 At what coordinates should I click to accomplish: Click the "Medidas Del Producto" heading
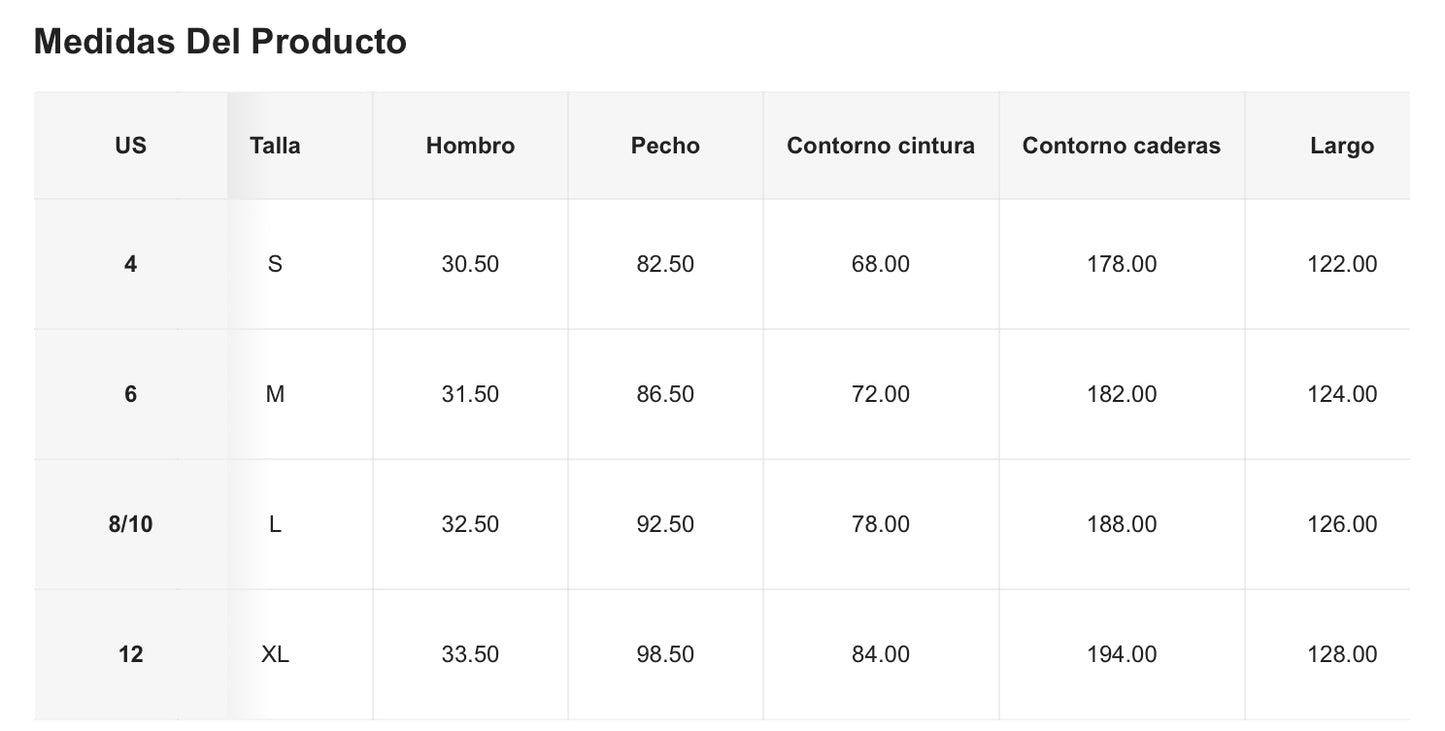pyautogui.click(x=220, y=42)
